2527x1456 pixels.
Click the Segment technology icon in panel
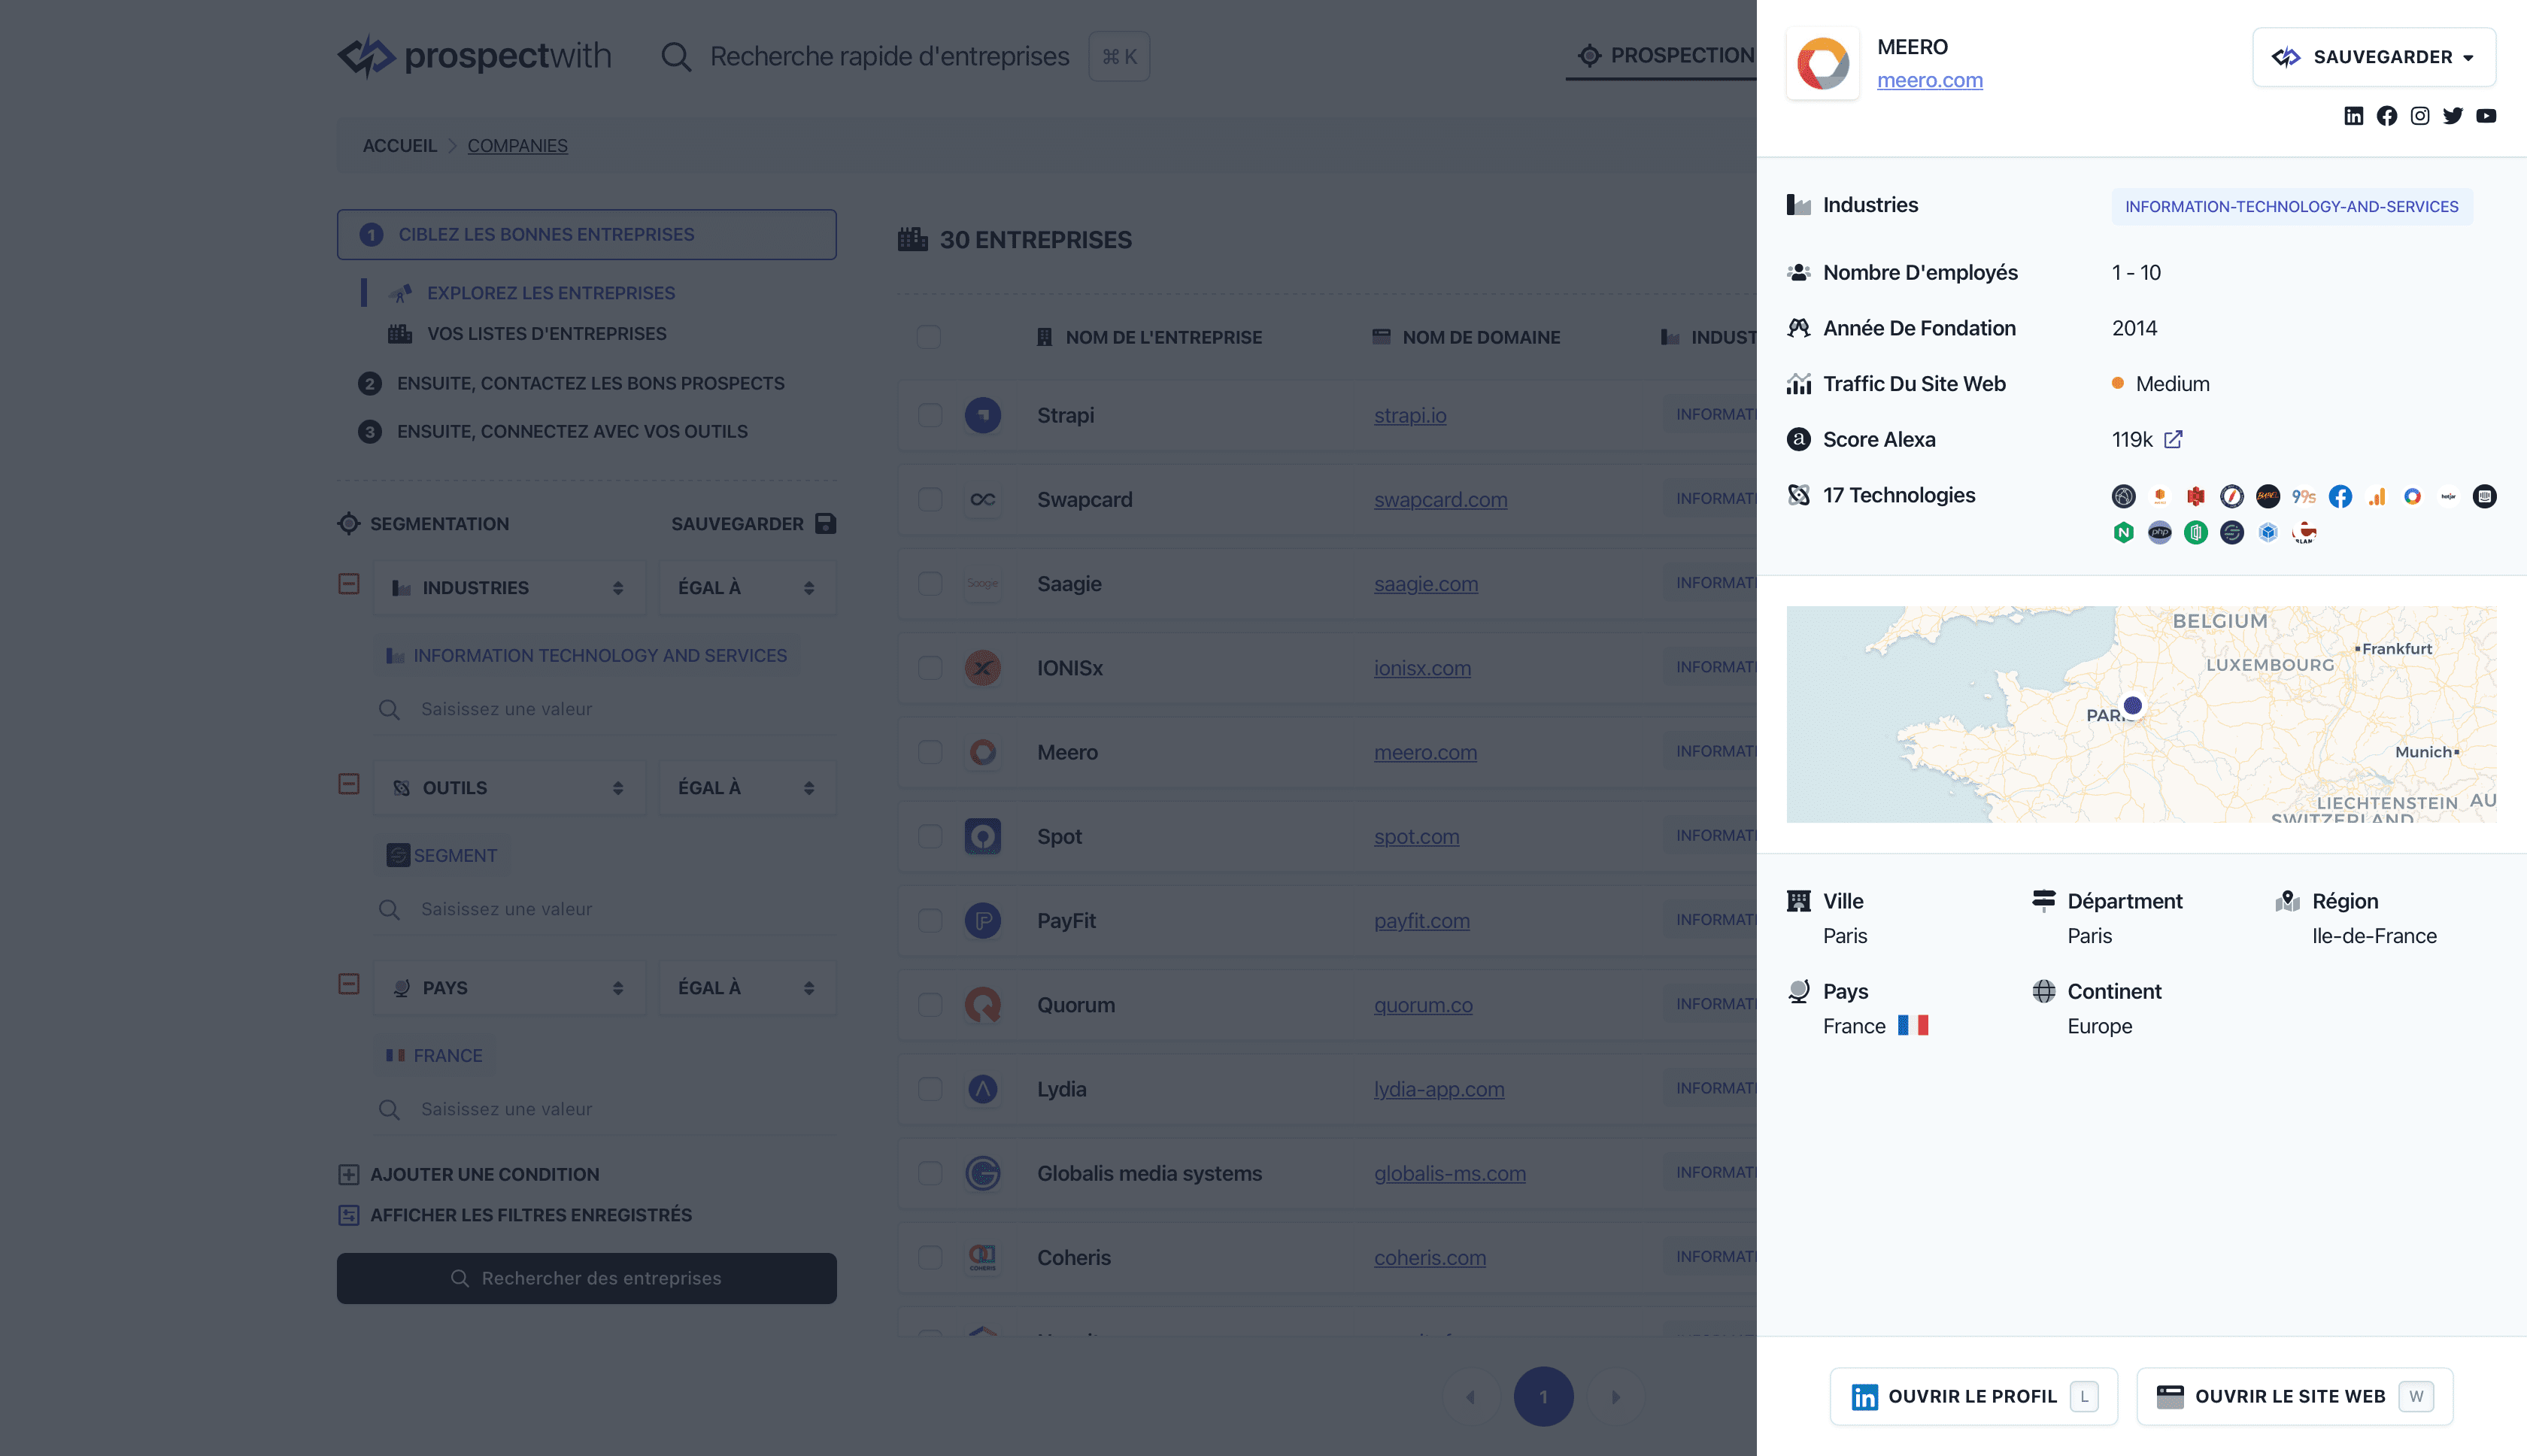click(2231, 532)
